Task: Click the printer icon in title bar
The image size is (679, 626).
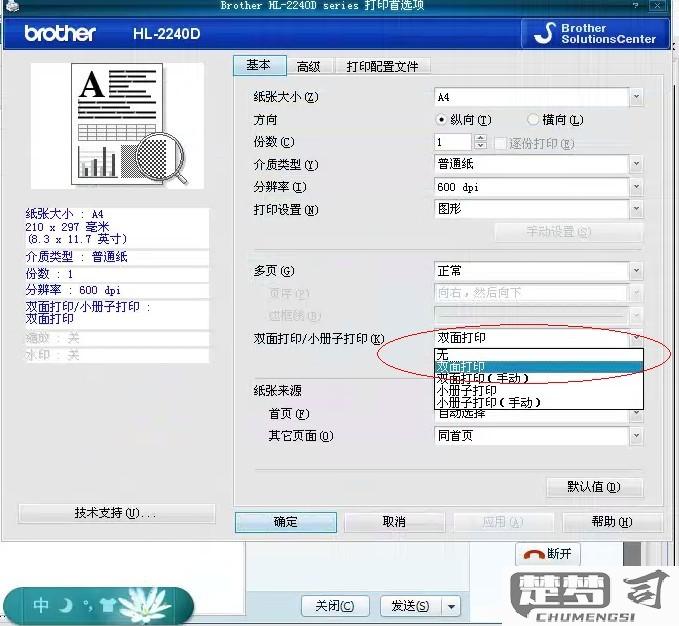Action: [12, 6]
